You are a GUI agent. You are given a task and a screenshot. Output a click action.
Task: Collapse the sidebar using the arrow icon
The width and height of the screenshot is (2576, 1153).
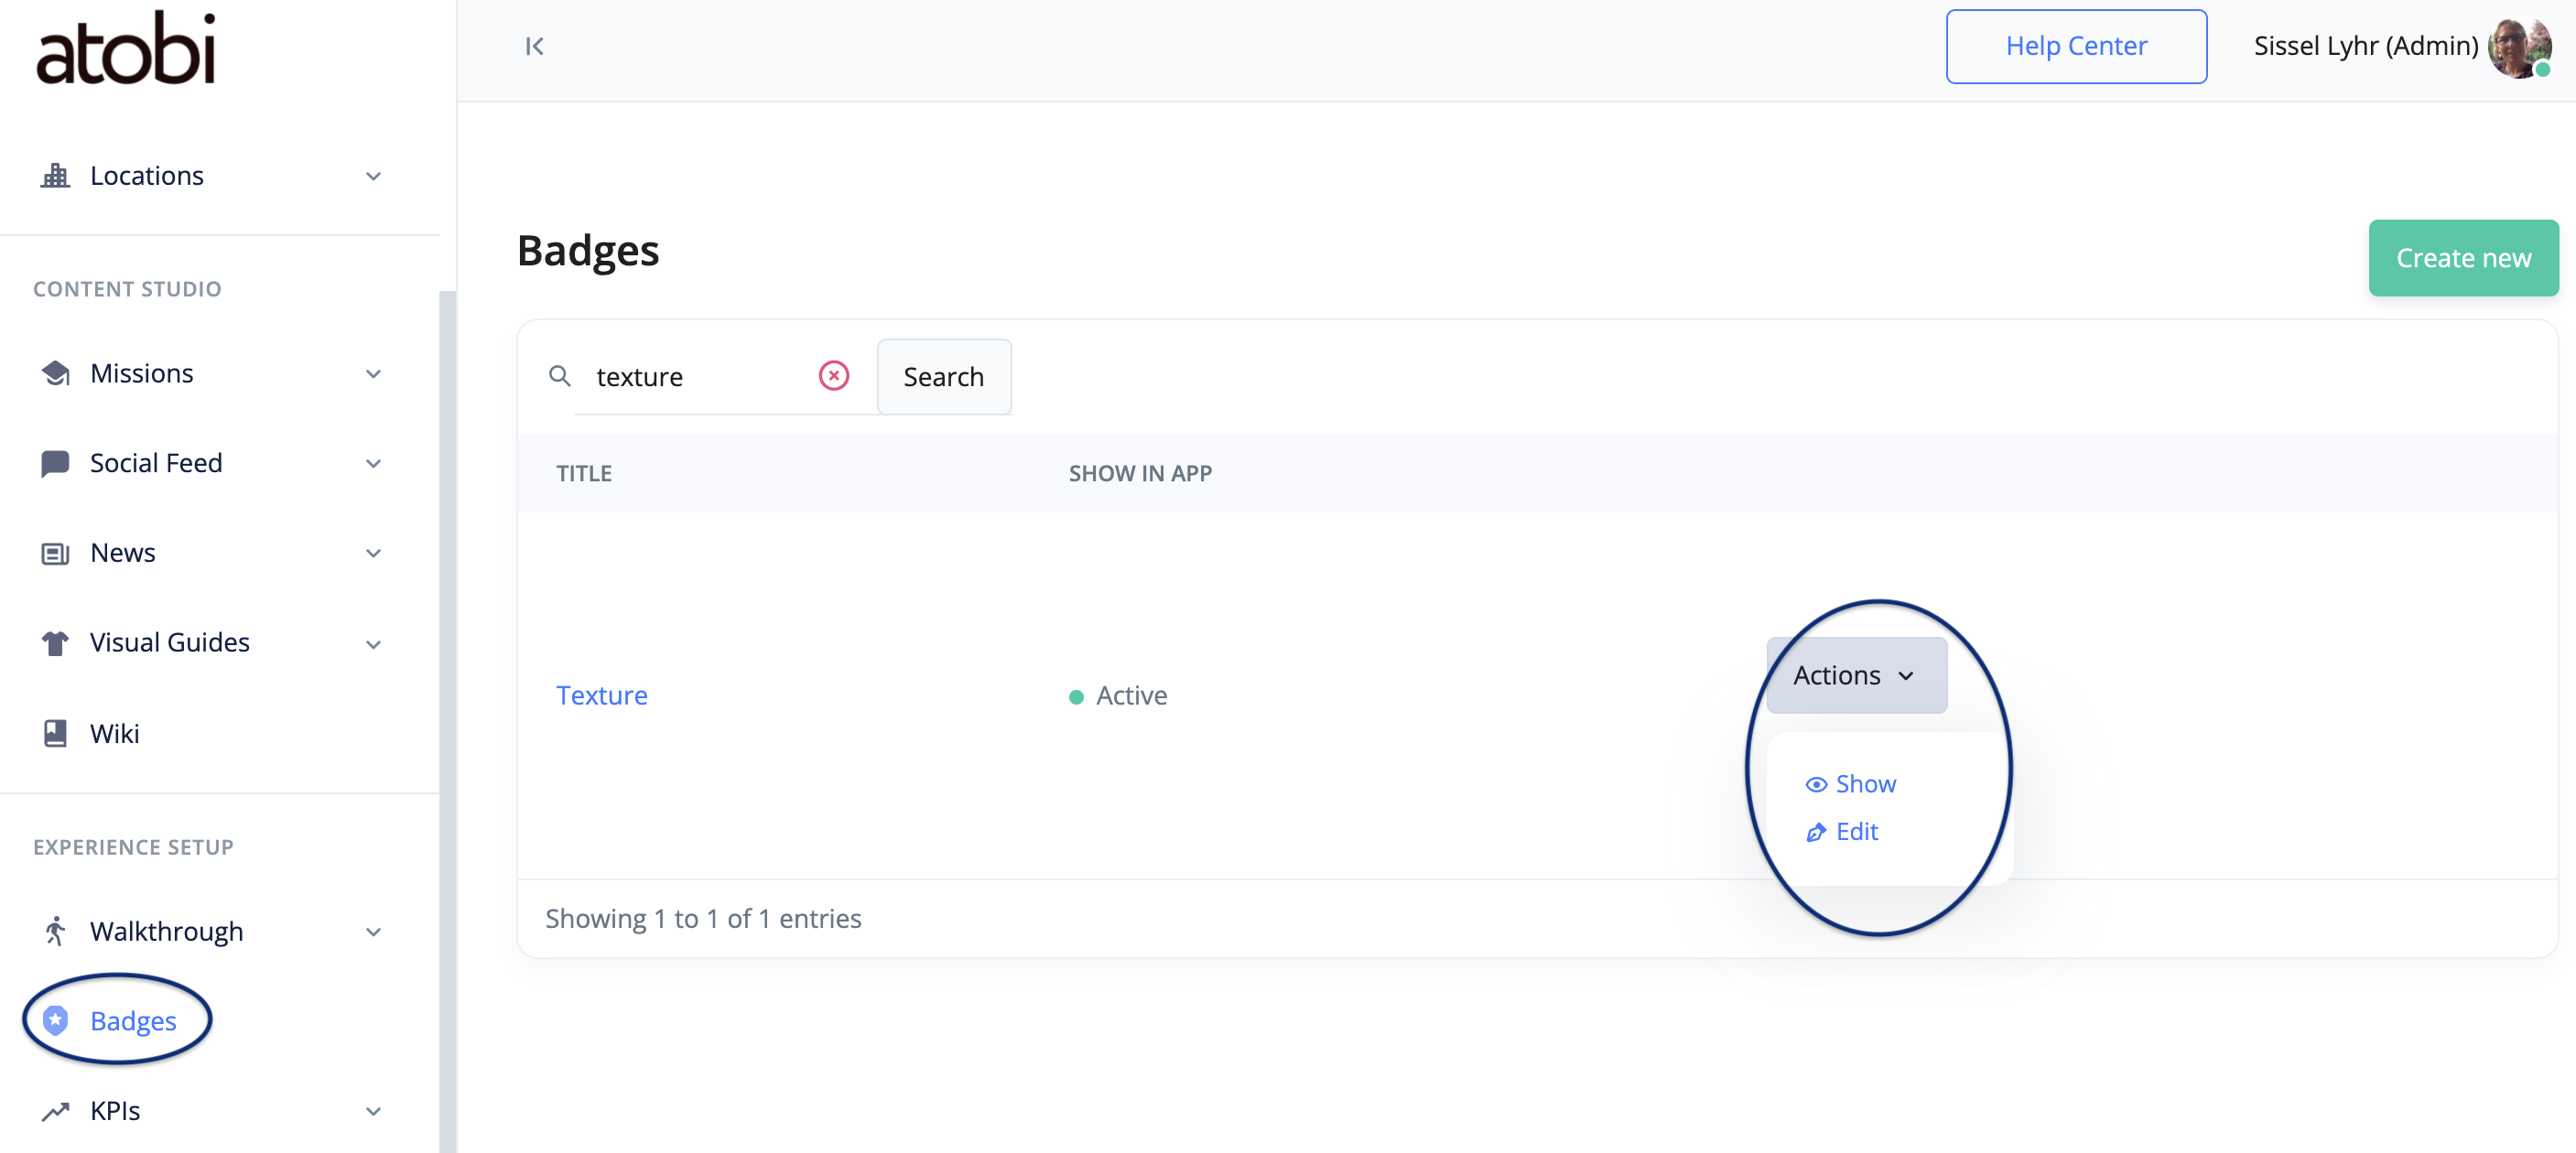pyautogui.click(x=534, y=46)
